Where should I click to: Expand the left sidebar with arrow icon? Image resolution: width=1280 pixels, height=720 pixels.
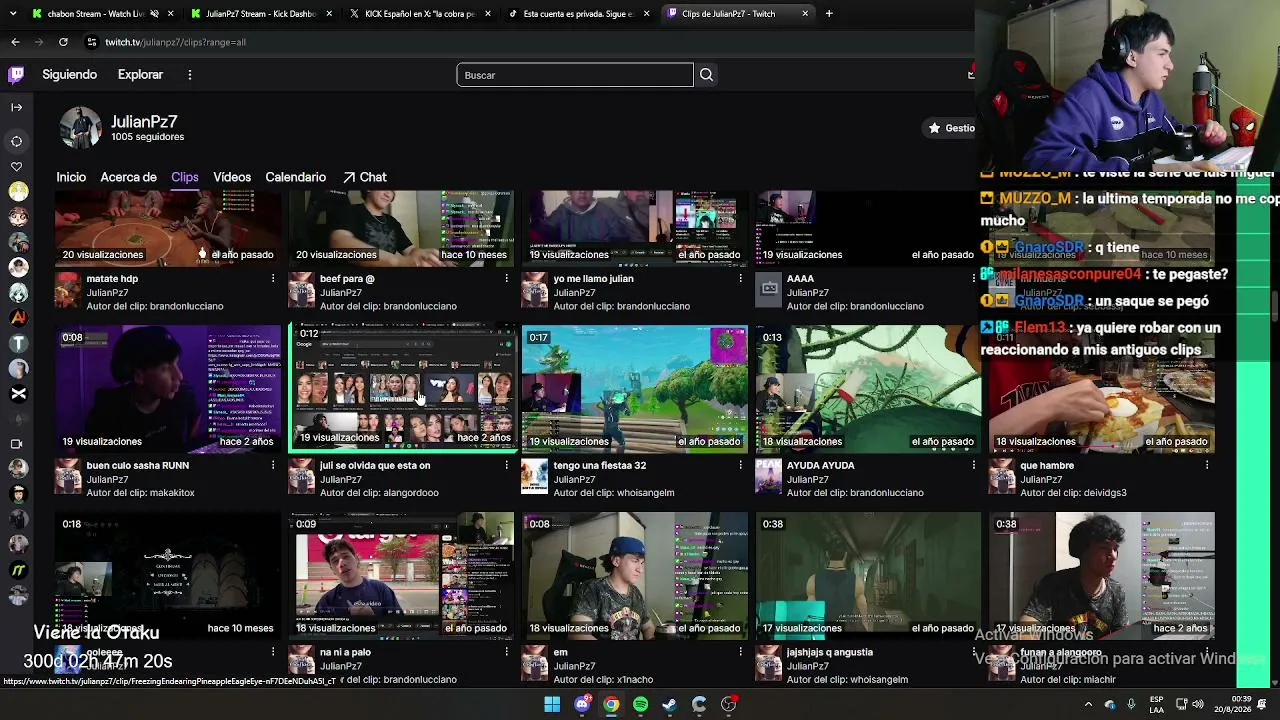coord(16,107)
